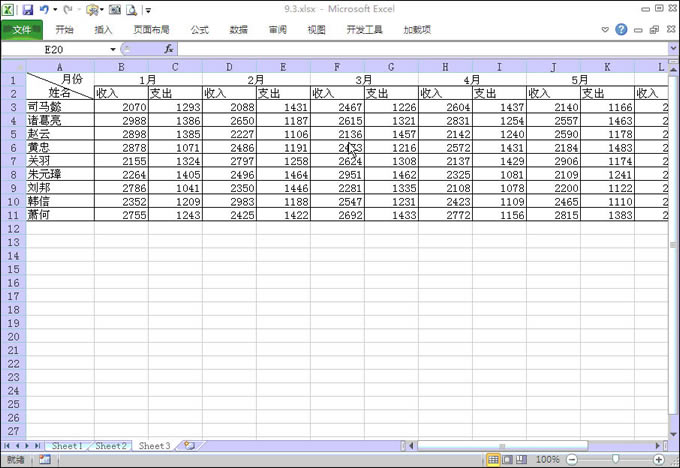Click the Save icon in quick access toolbar
The height and width of the screenshot is (468, 680).
click(28, 9)
